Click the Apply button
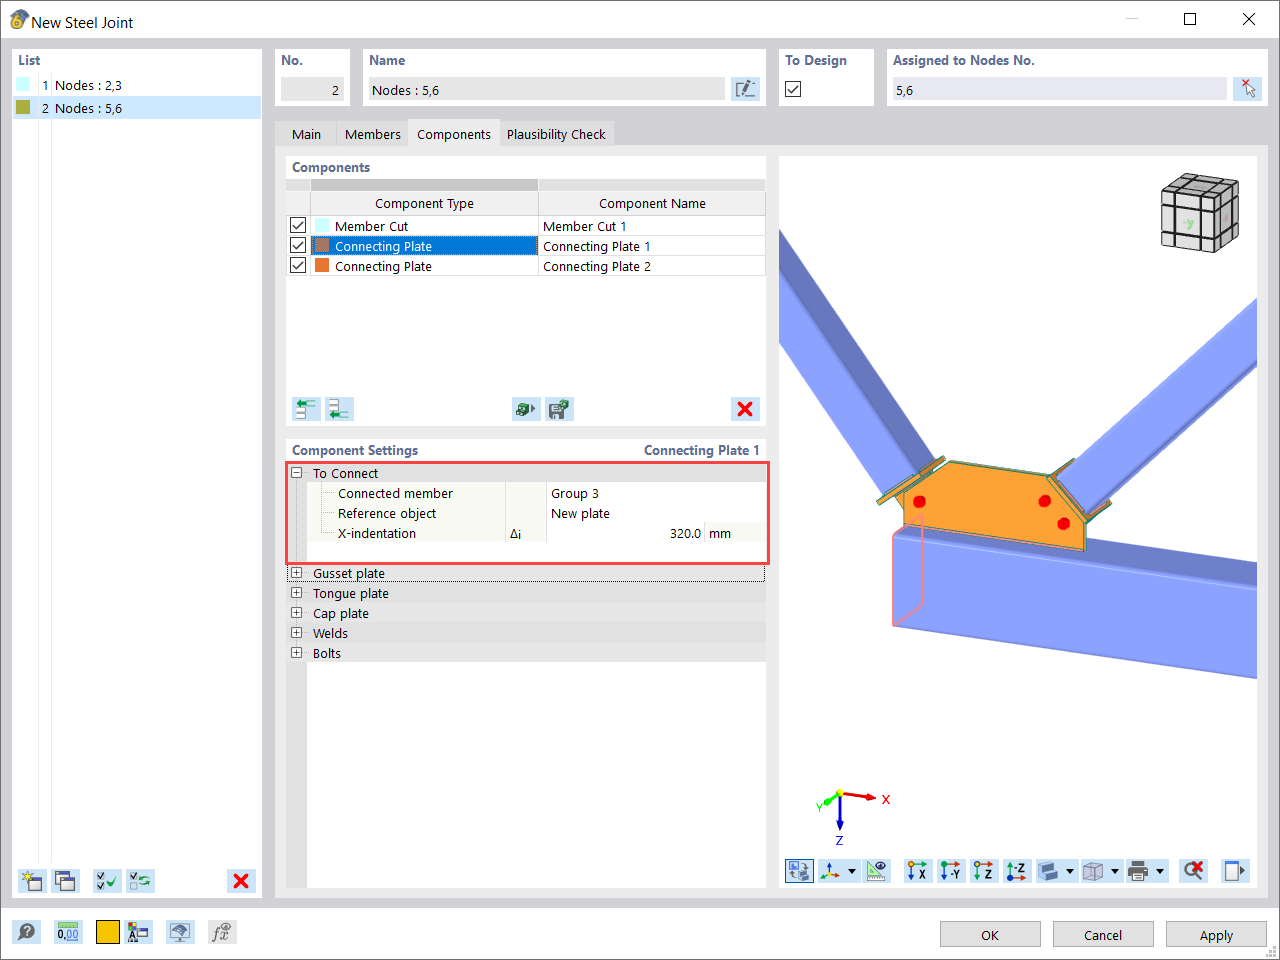Image resolution: width=1280 pixels, height=960 pixels. point(1216,935)
